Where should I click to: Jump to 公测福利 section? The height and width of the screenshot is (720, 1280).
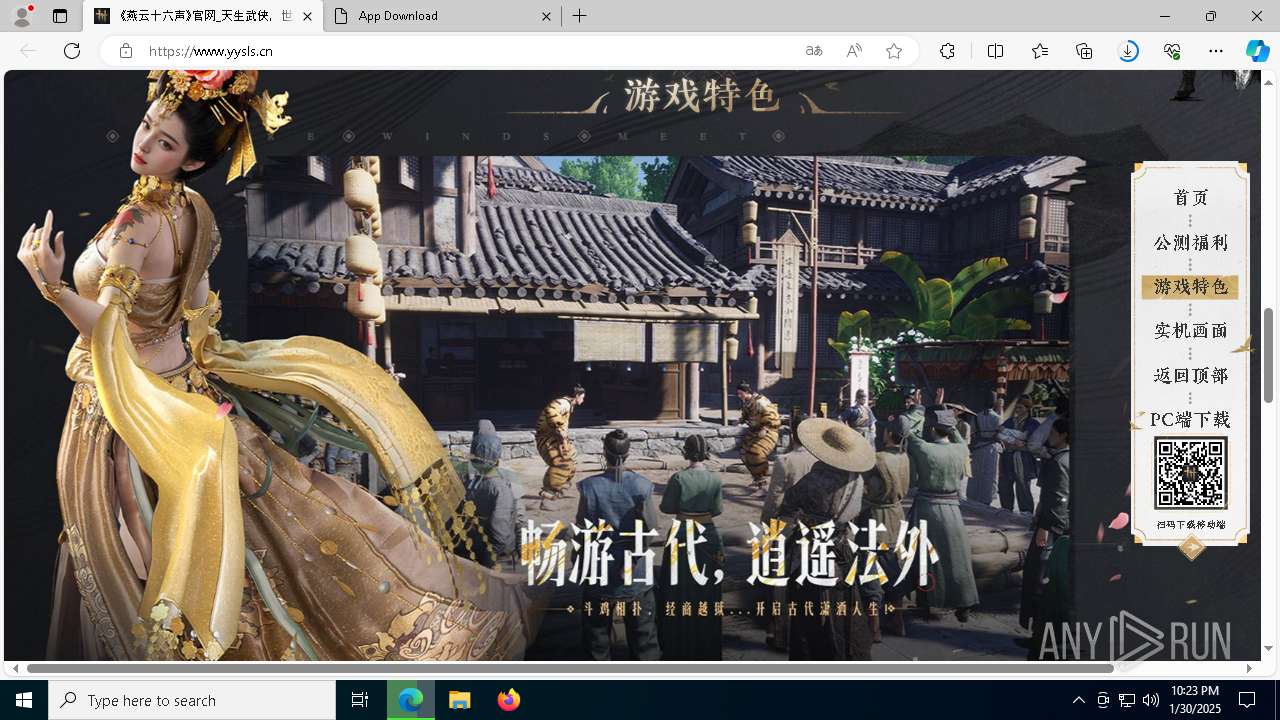(1191, 243)
